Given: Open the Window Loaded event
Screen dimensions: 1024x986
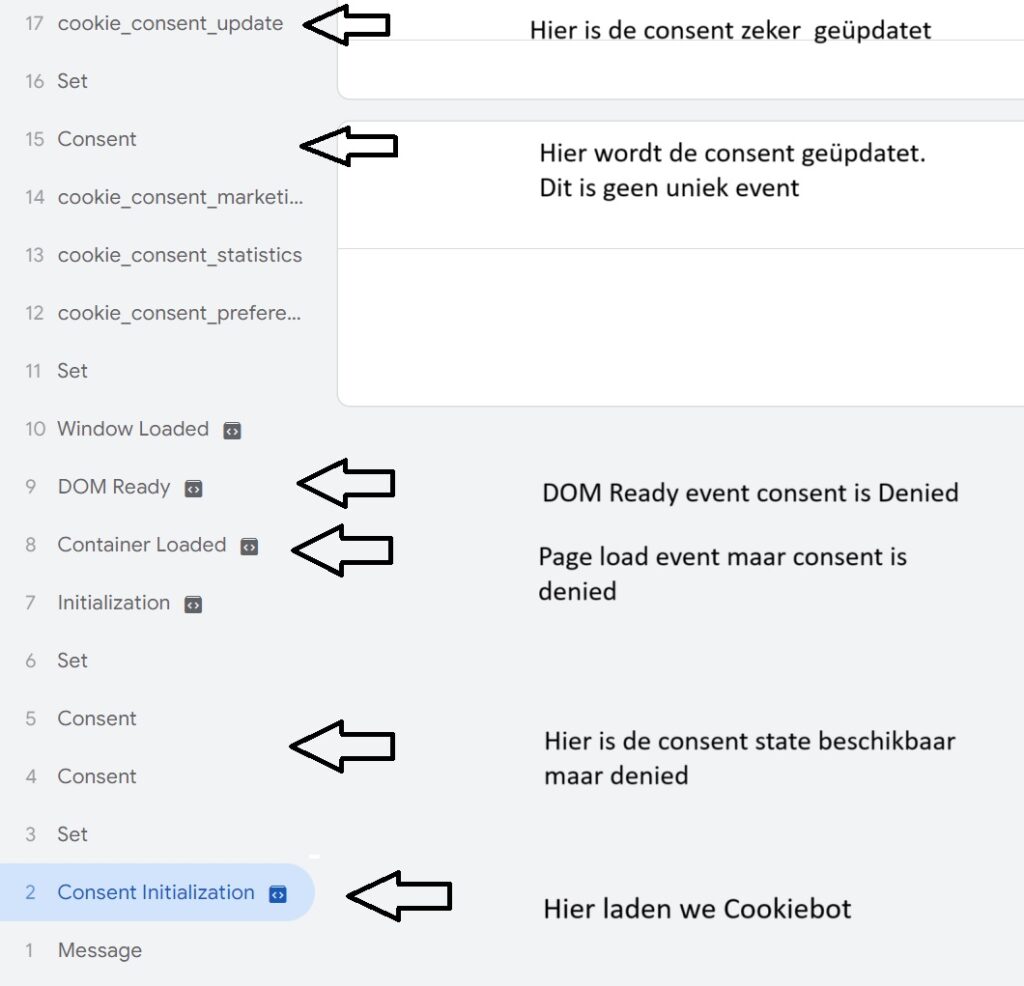Looking at the screenshot, I should pos(132,429).
